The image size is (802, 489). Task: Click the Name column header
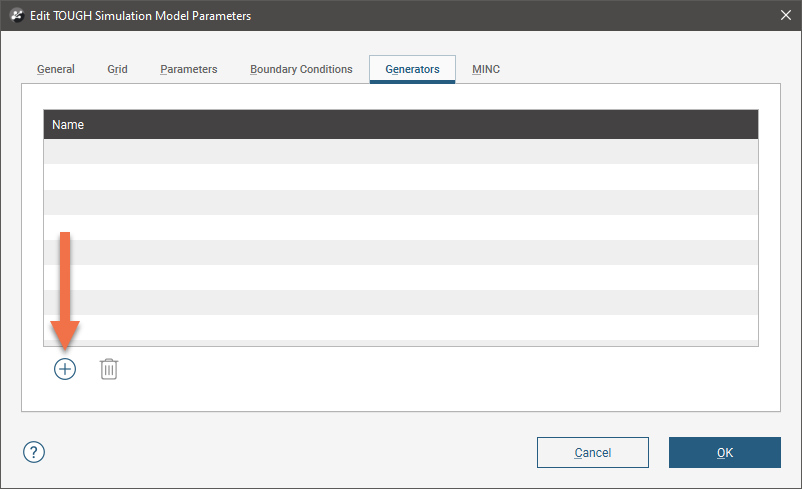400,125
